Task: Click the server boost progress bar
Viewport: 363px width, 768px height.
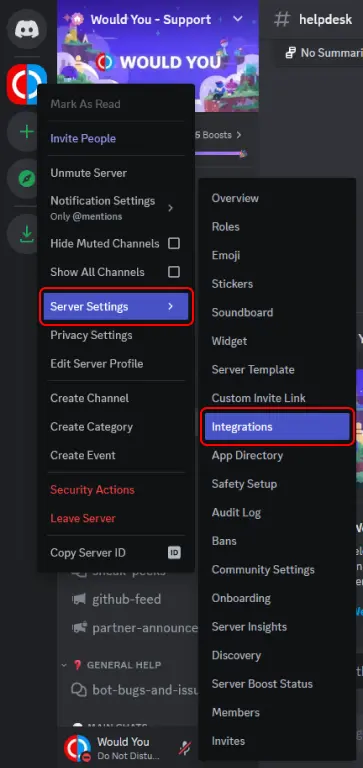Action: [220, 153]
